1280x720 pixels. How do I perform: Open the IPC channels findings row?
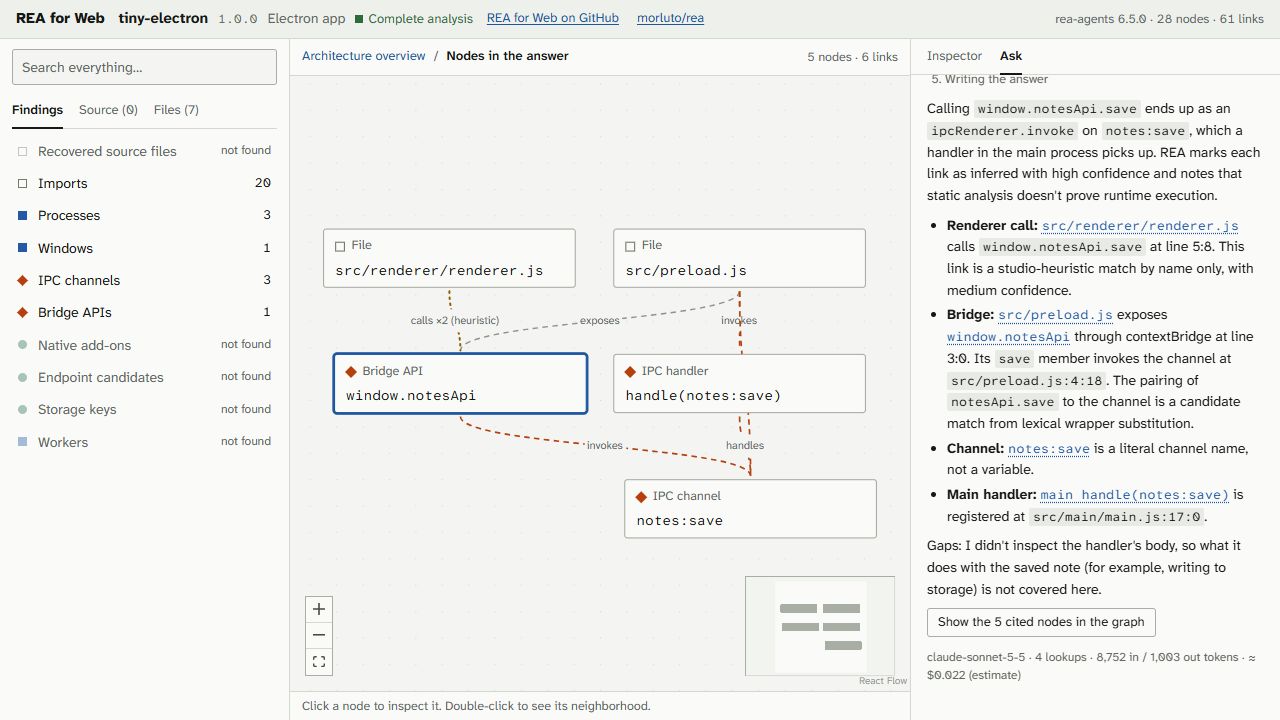tap(144, 280)
